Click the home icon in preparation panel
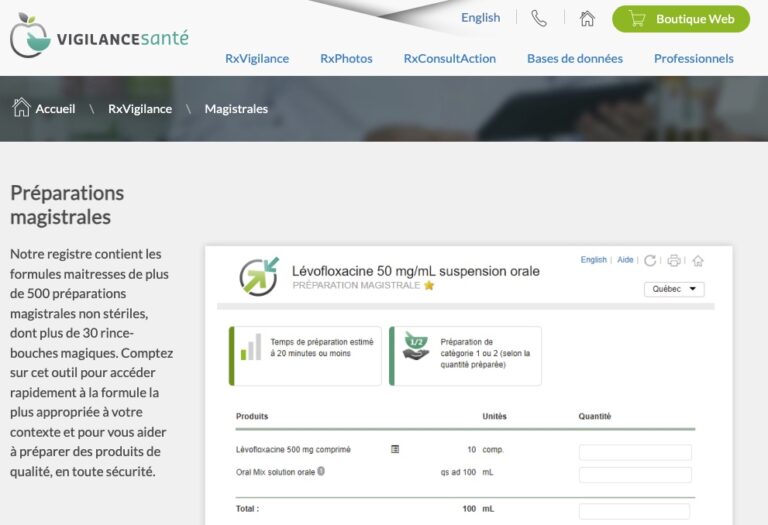This screenshot has width=768, height=525. pos(698,261)
